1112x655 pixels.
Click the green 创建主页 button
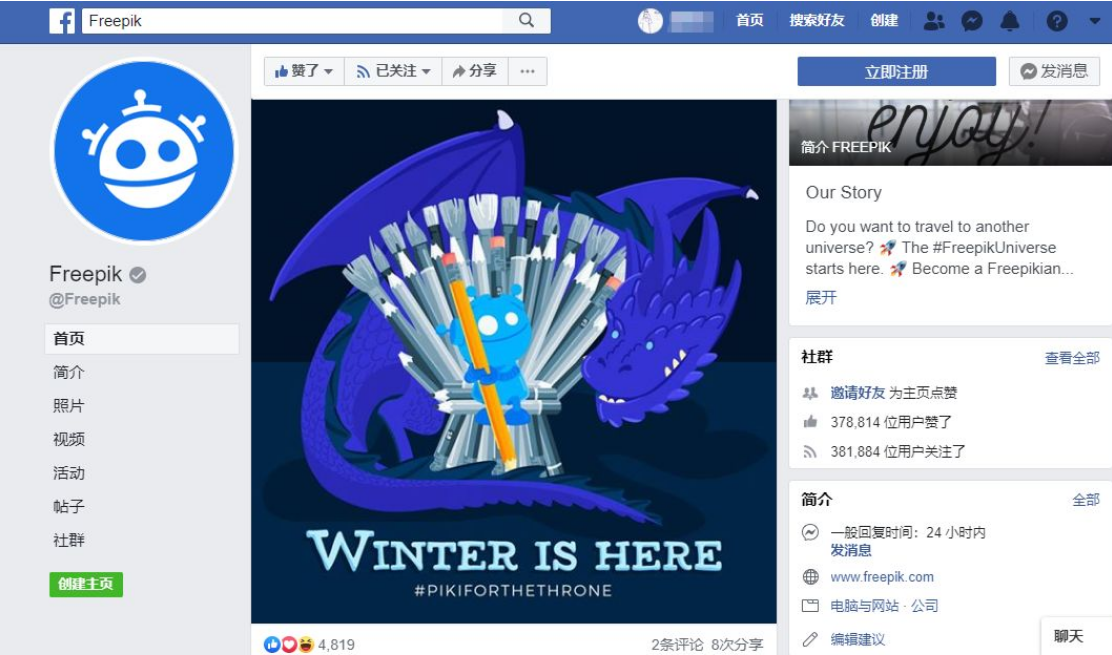86,584
